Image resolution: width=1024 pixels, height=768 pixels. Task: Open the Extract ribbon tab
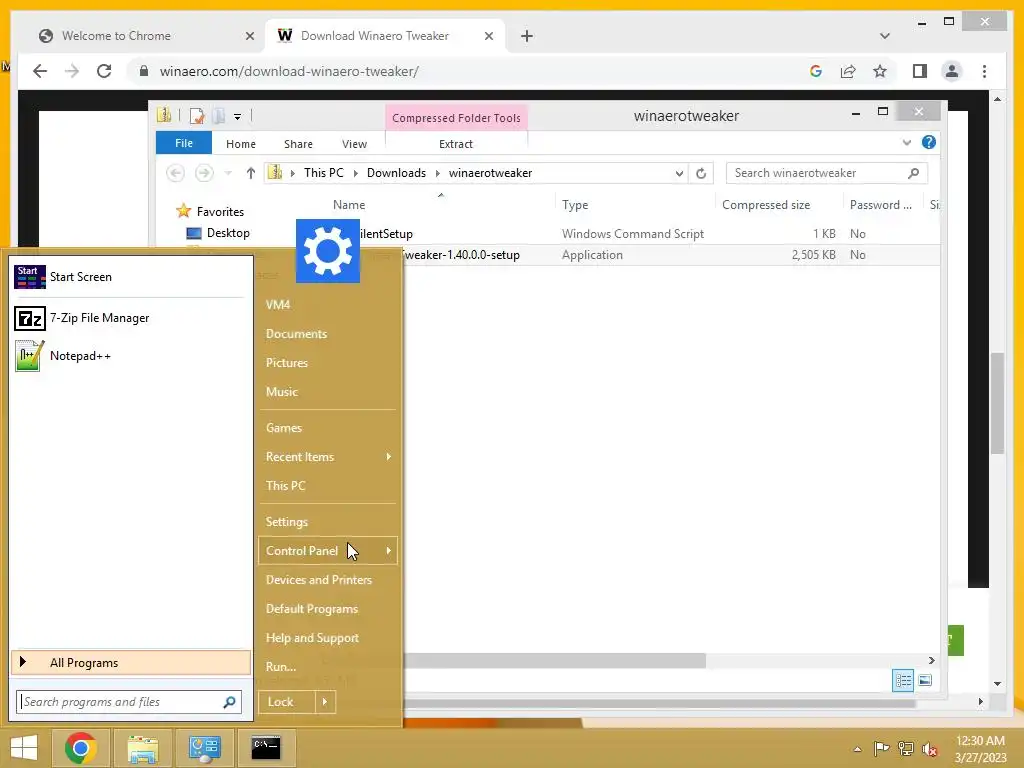(456, 144)
